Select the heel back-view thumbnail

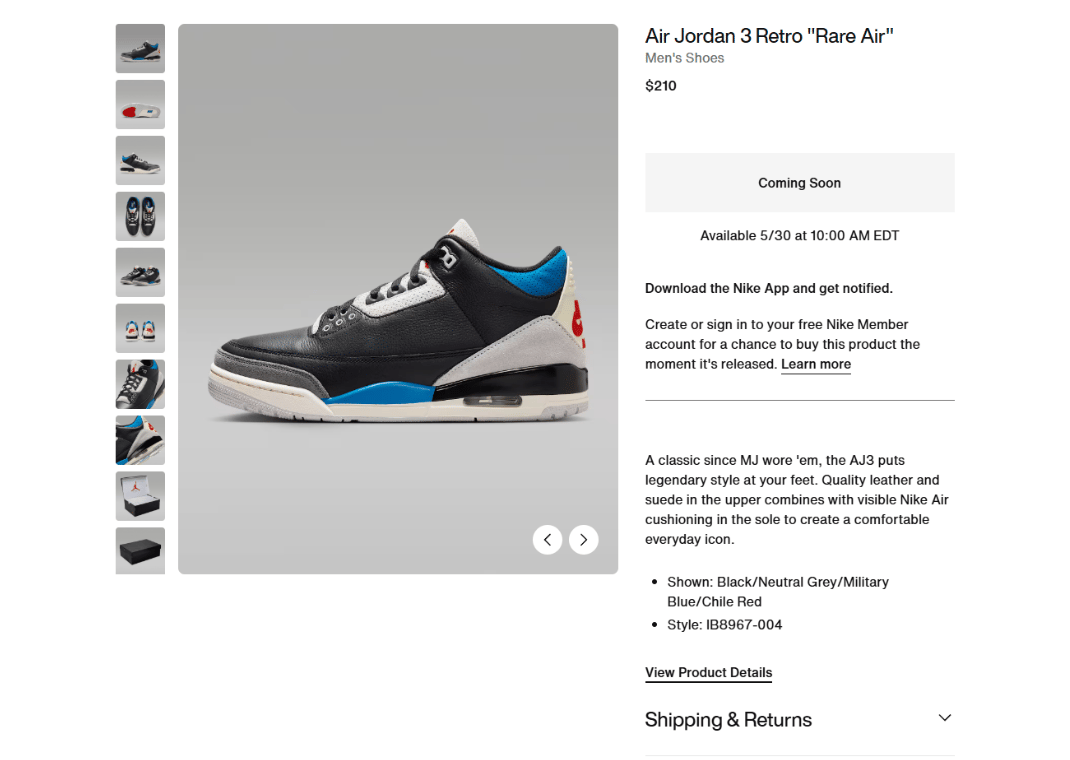pos(140,328)
